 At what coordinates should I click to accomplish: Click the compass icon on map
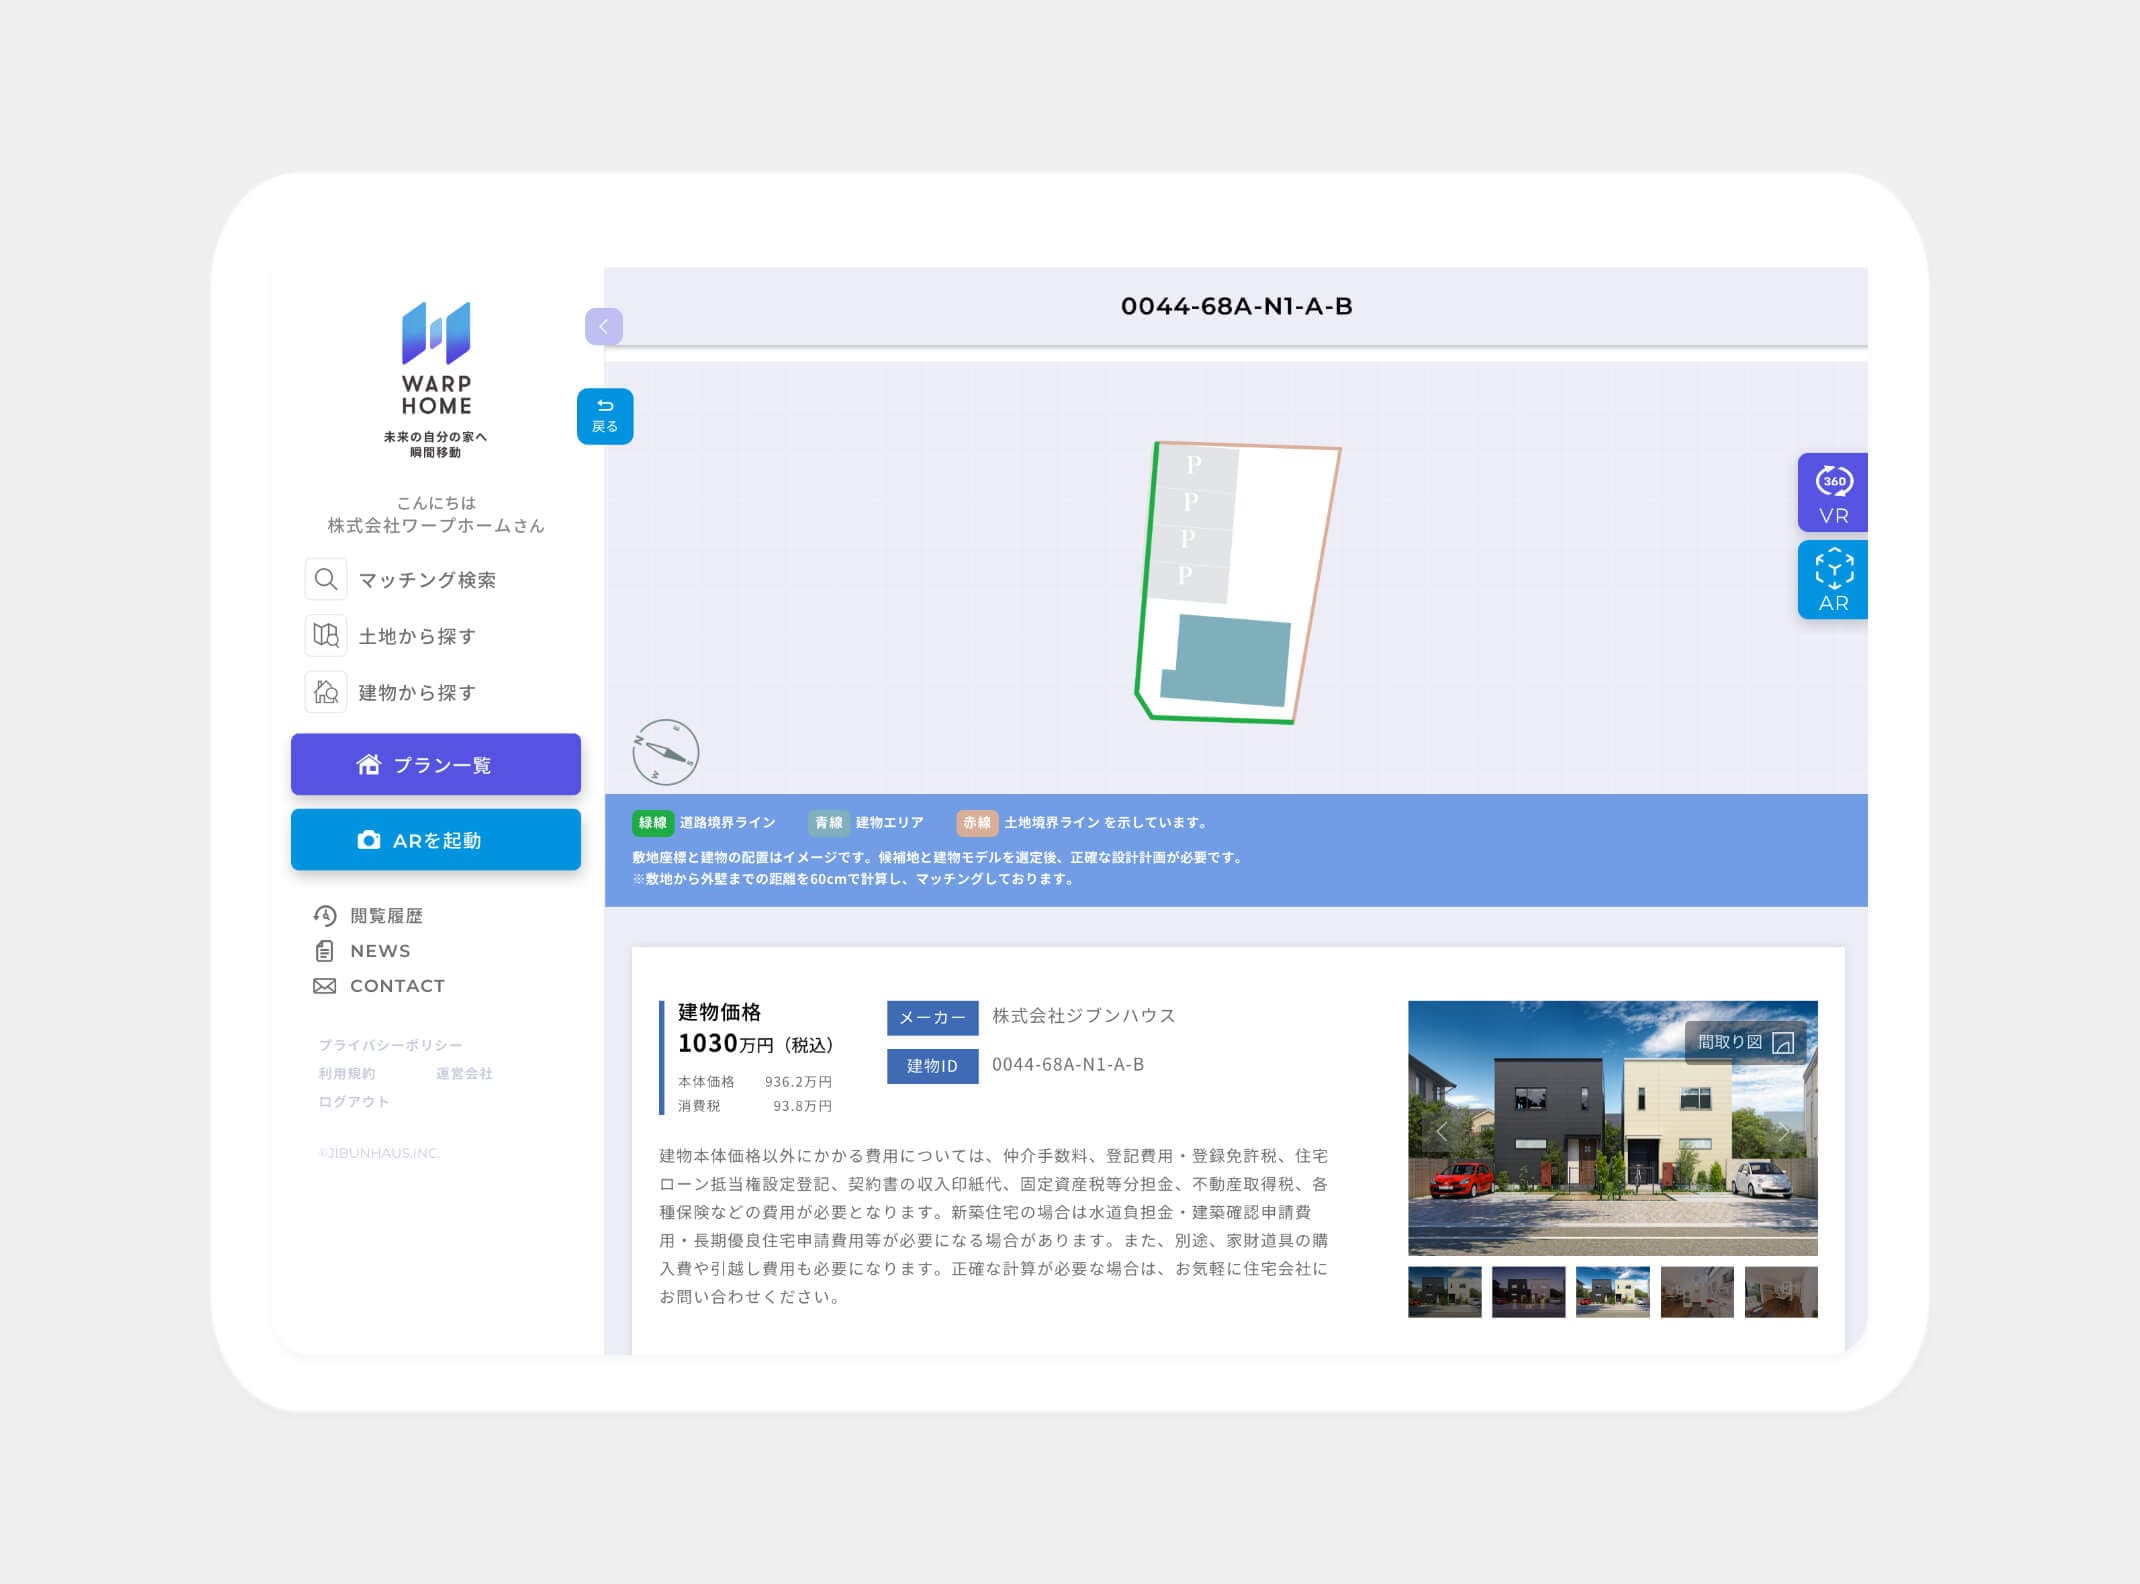coord(665,752)
